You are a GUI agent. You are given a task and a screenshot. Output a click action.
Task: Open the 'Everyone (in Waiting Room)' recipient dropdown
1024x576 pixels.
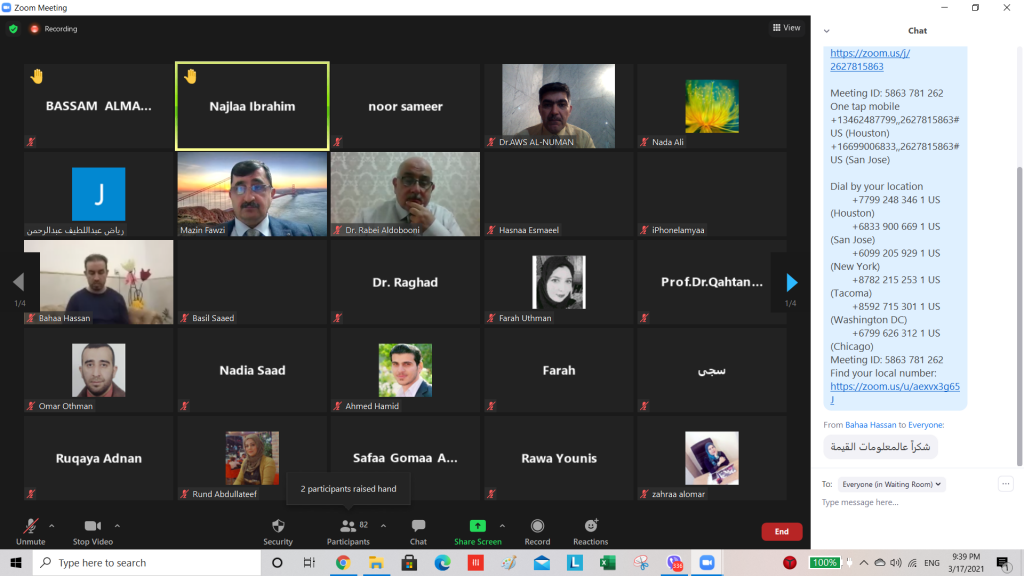click(892, 484)
